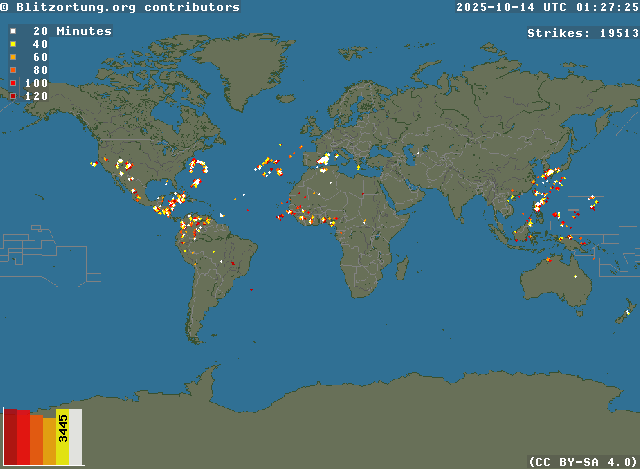Screen dimensions: 640x469
Task: Click the yellow 40 minutes legend marker
Action: coord(12,45)
